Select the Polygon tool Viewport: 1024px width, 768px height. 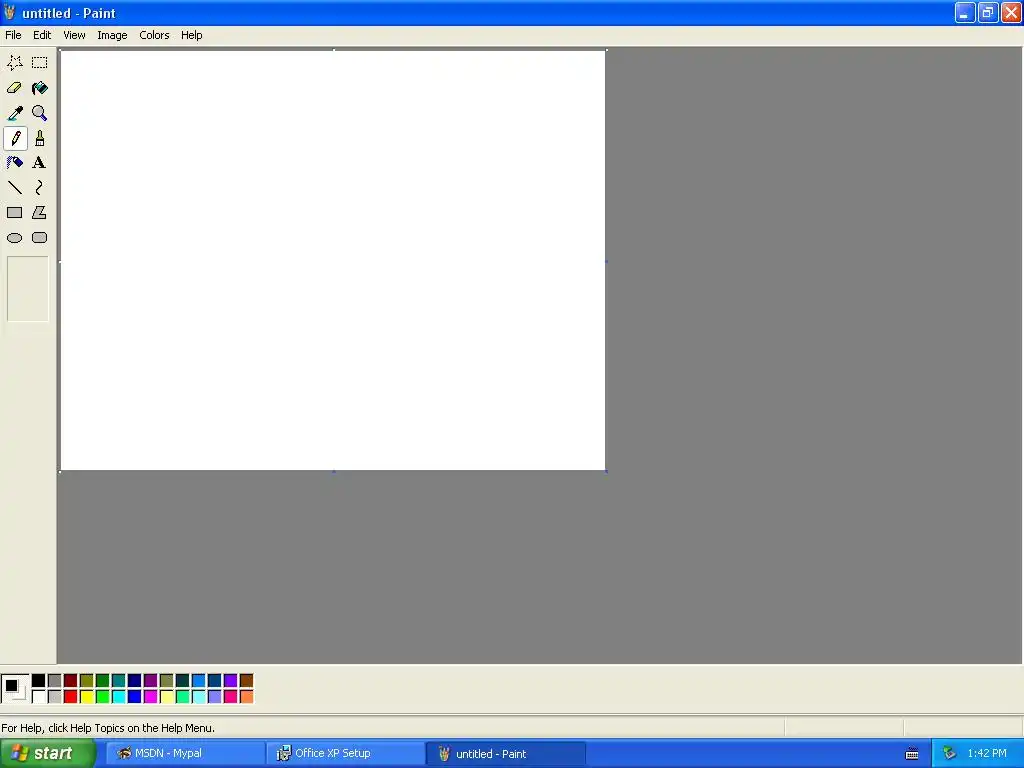[39, 213]
